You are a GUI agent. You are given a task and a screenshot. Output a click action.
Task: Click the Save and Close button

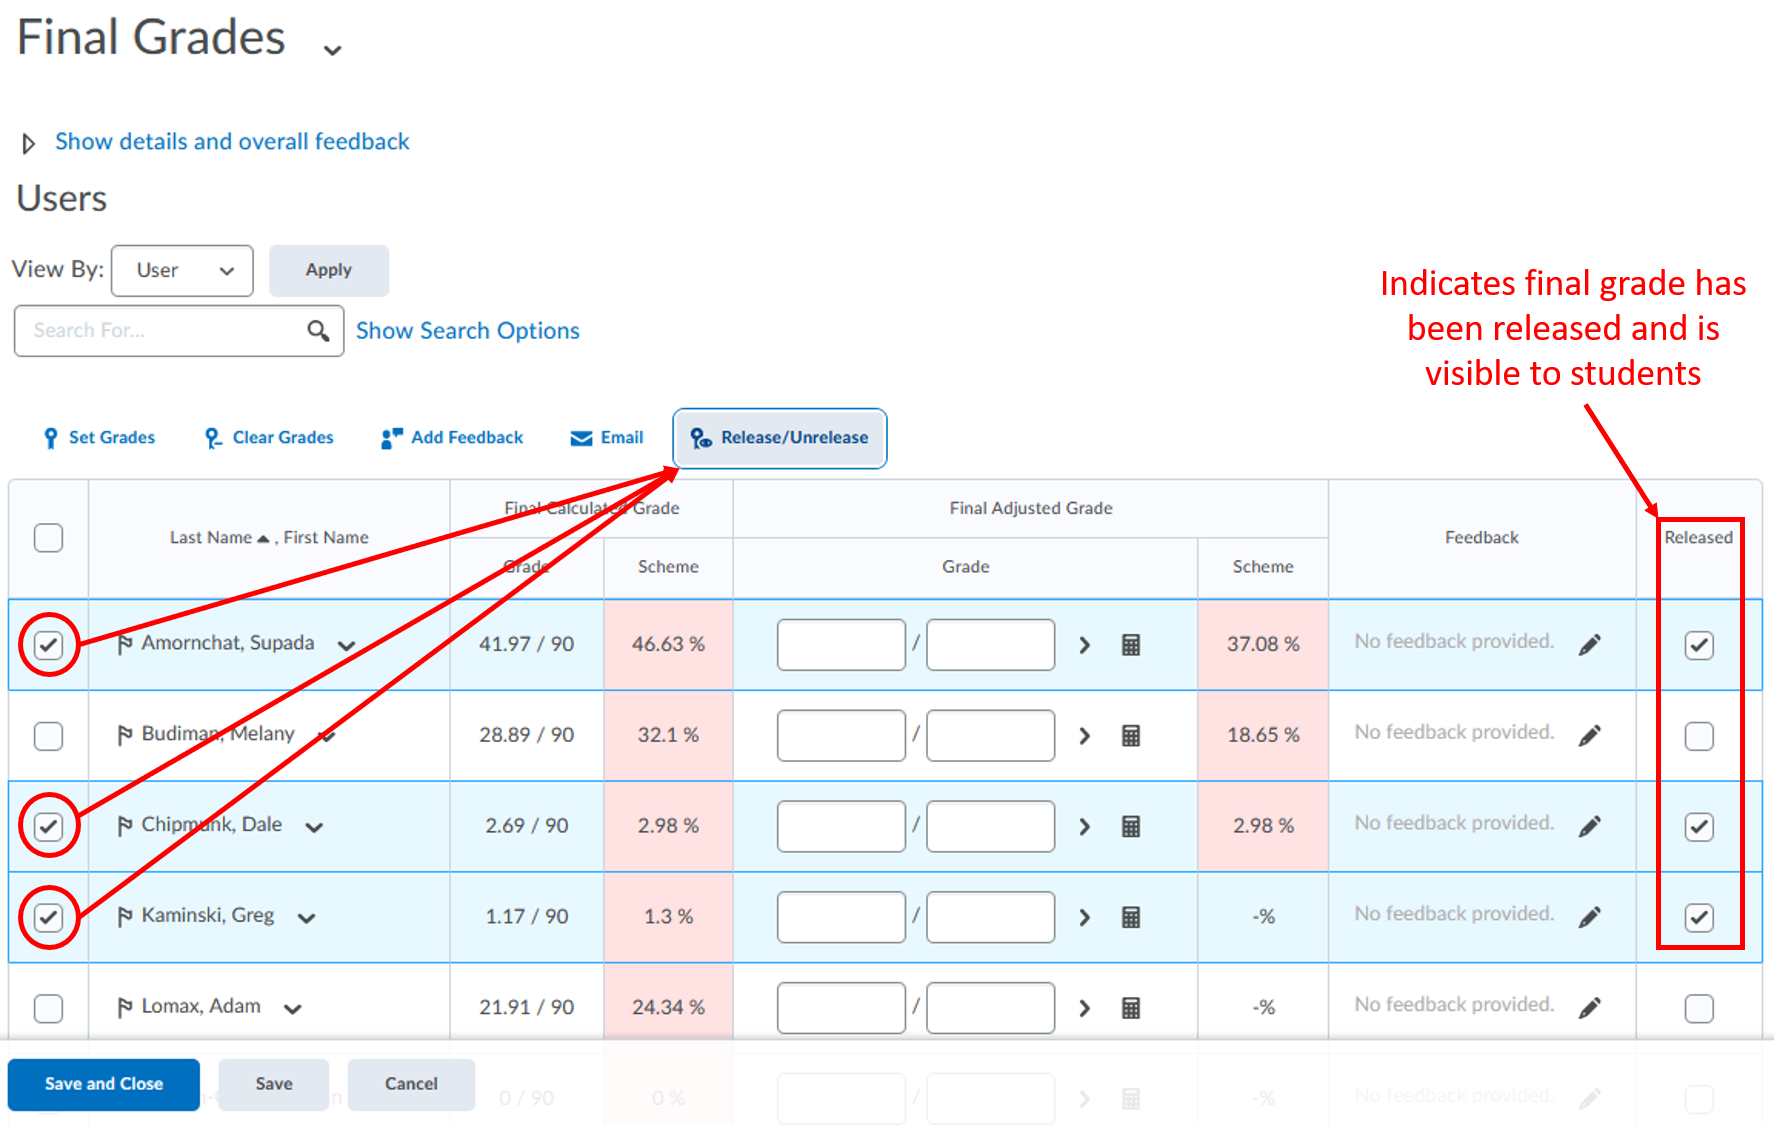click(103, 1084)
